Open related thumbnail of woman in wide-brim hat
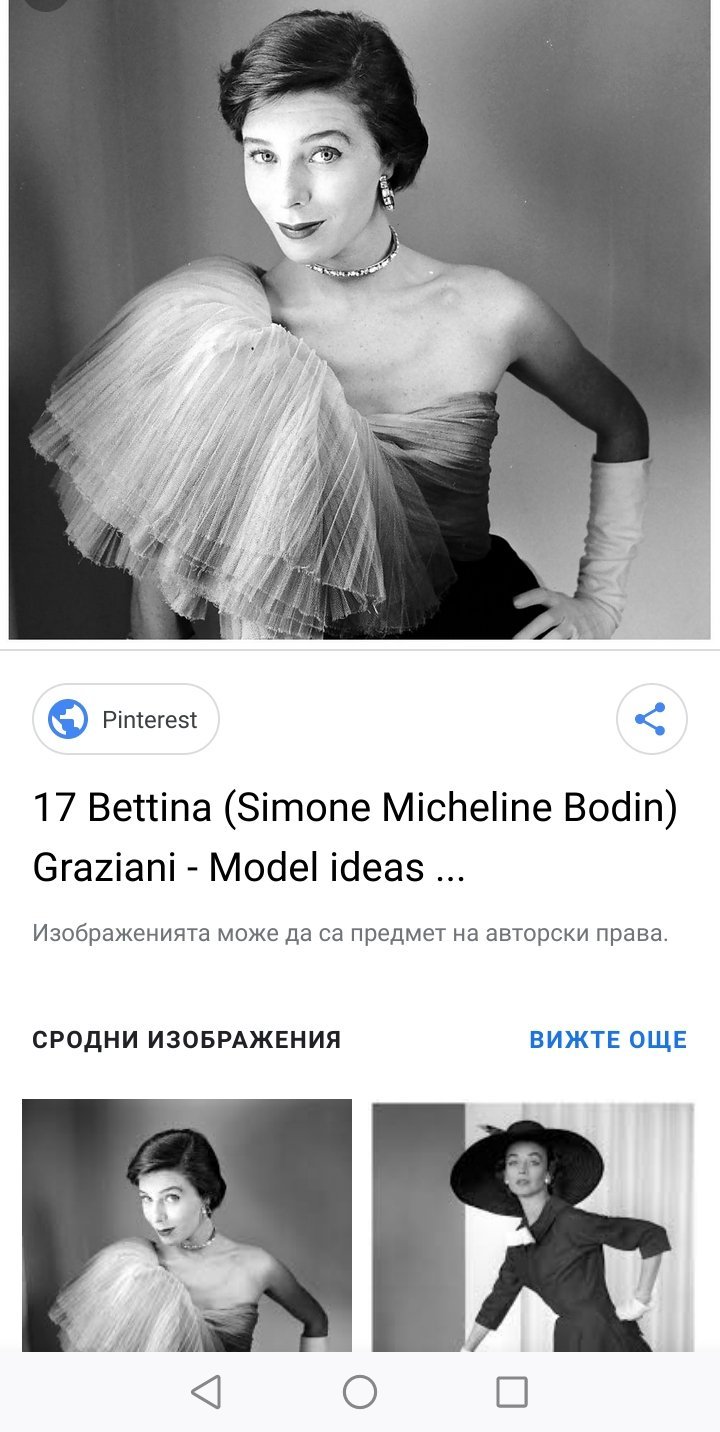Screen dimensions: 720x1432 532,1226
